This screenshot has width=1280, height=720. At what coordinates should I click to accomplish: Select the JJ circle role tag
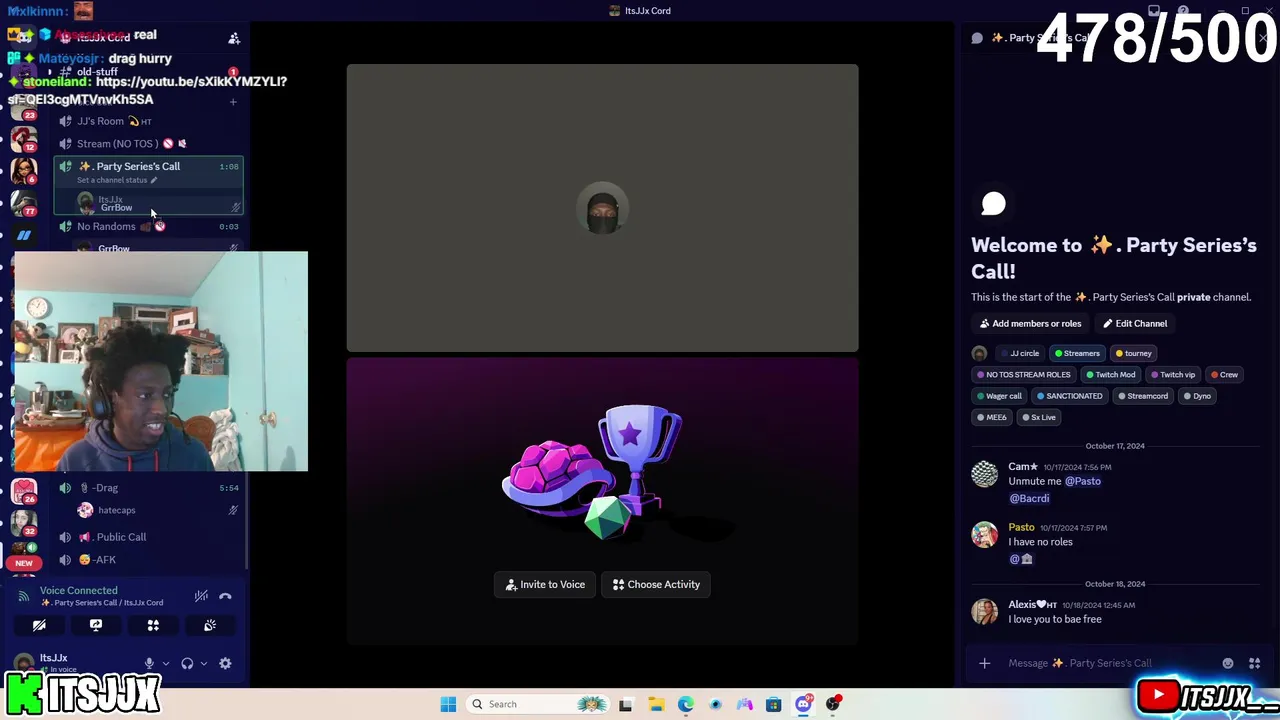[1019, 353]
